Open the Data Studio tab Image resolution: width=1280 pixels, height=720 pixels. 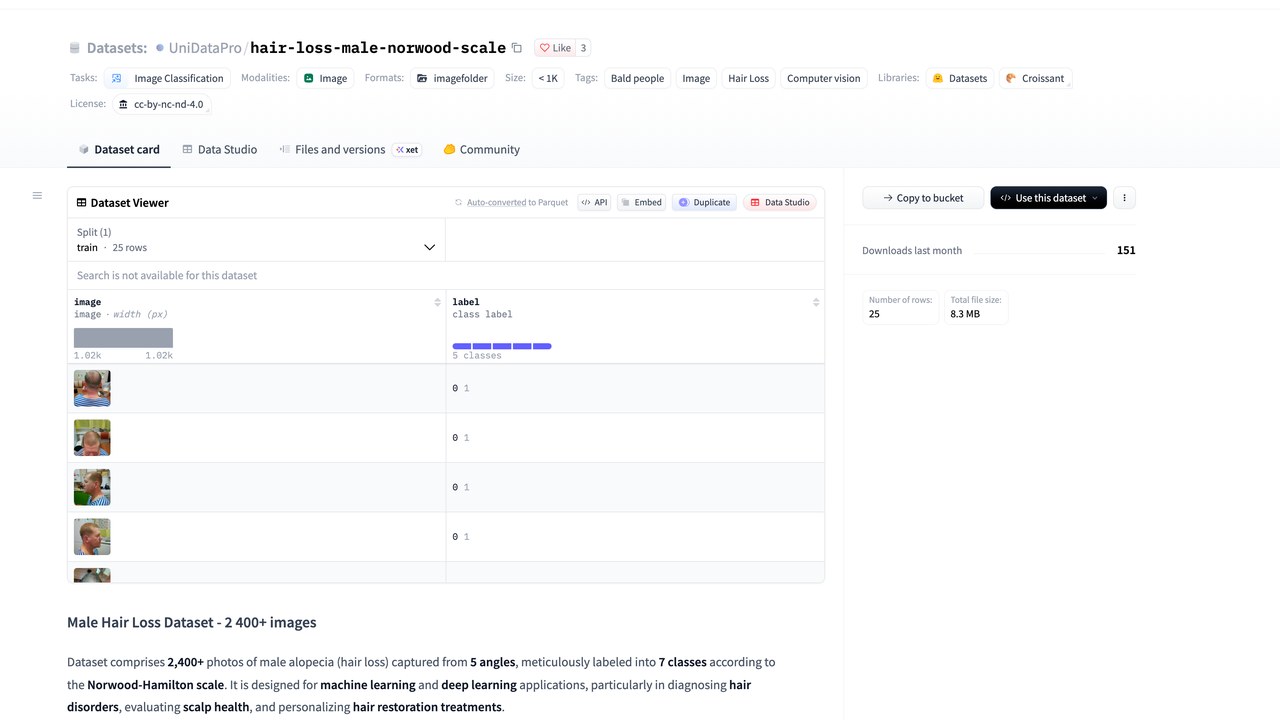point(219,150)
